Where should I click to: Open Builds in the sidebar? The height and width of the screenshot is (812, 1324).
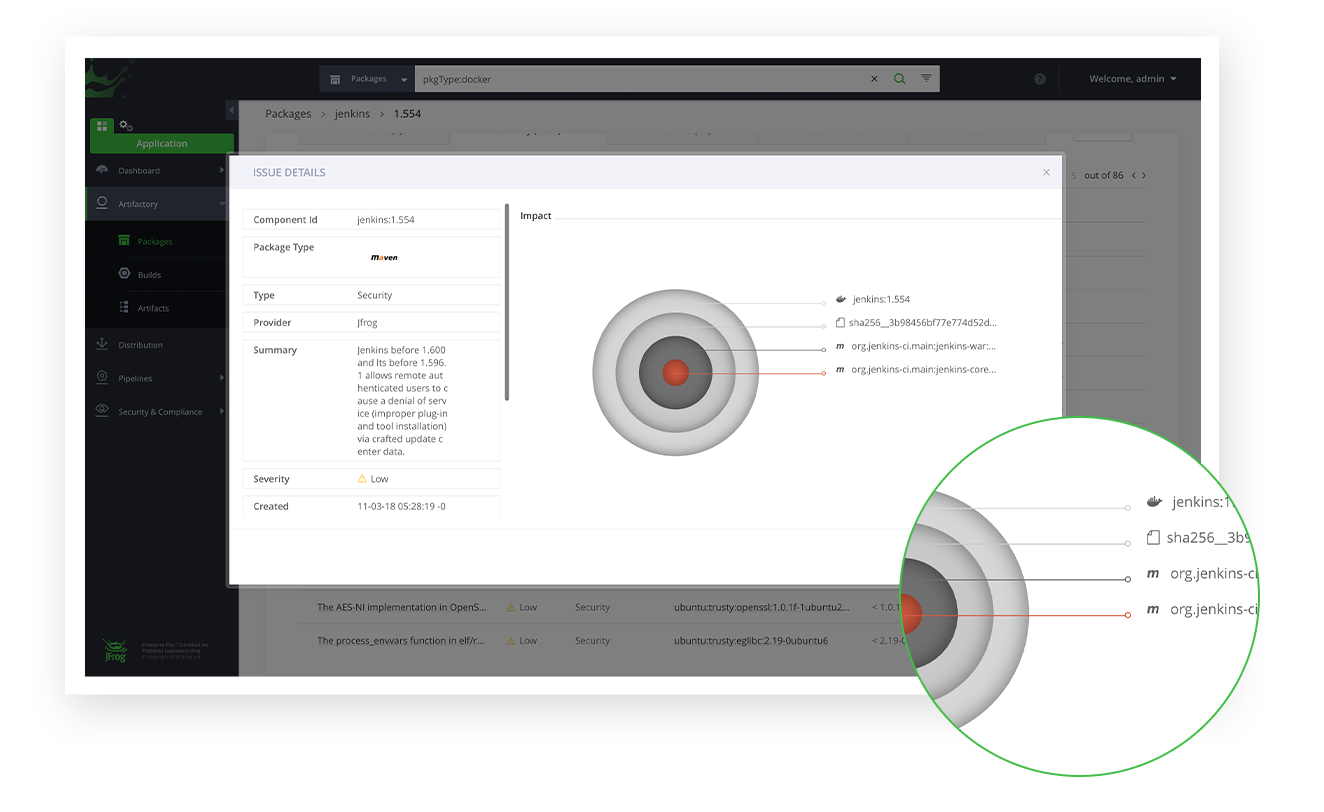tap(149, 275)
